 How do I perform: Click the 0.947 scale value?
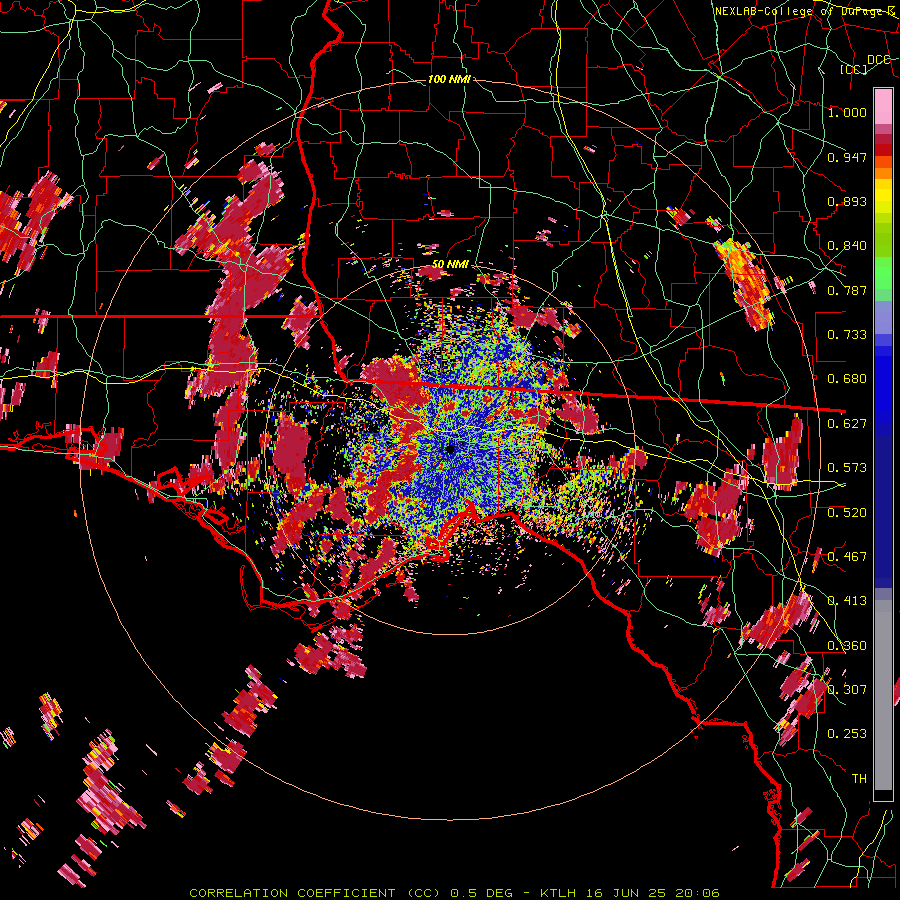pyautogui.click(x=847, y=157)
